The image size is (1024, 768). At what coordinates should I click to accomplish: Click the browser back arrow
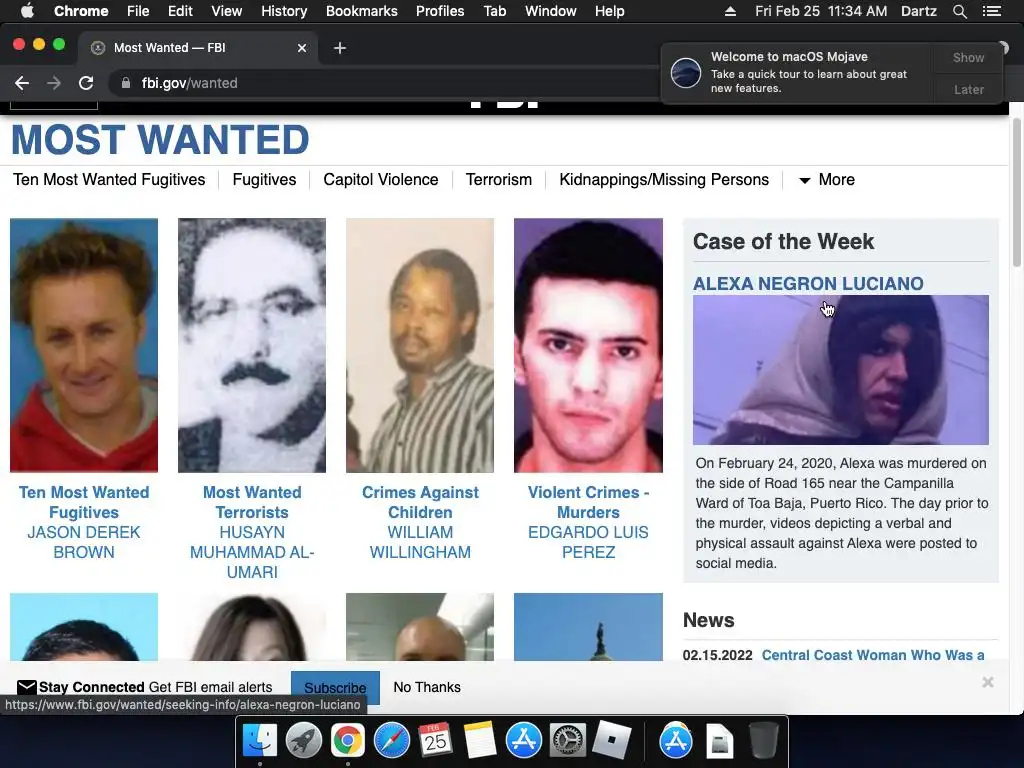coord(22,83)
